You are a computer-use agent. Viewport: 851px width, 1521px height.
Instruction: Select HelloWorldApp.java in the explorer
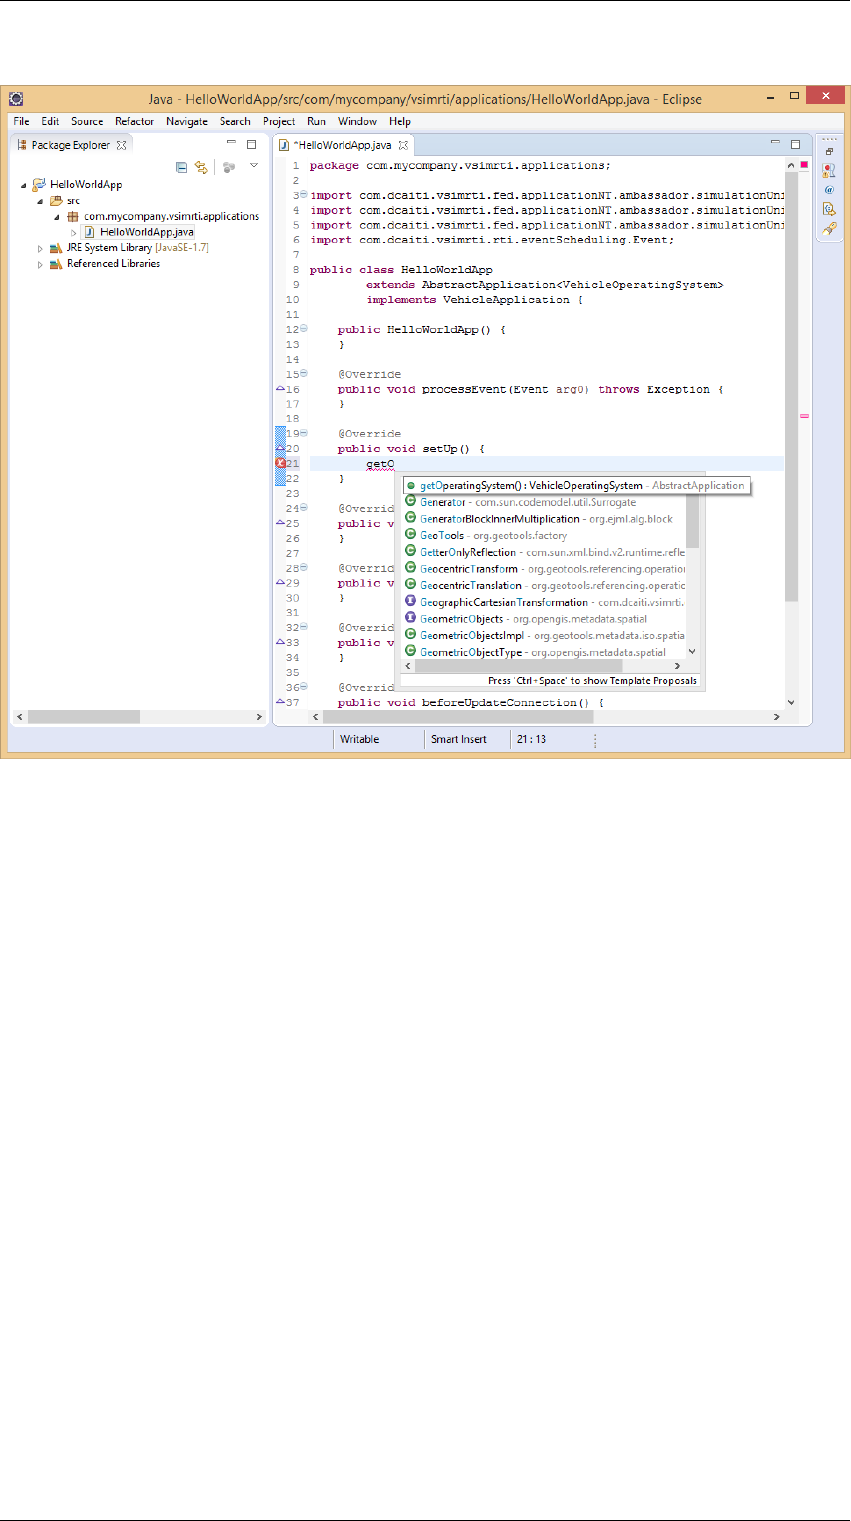coord(147,232)
